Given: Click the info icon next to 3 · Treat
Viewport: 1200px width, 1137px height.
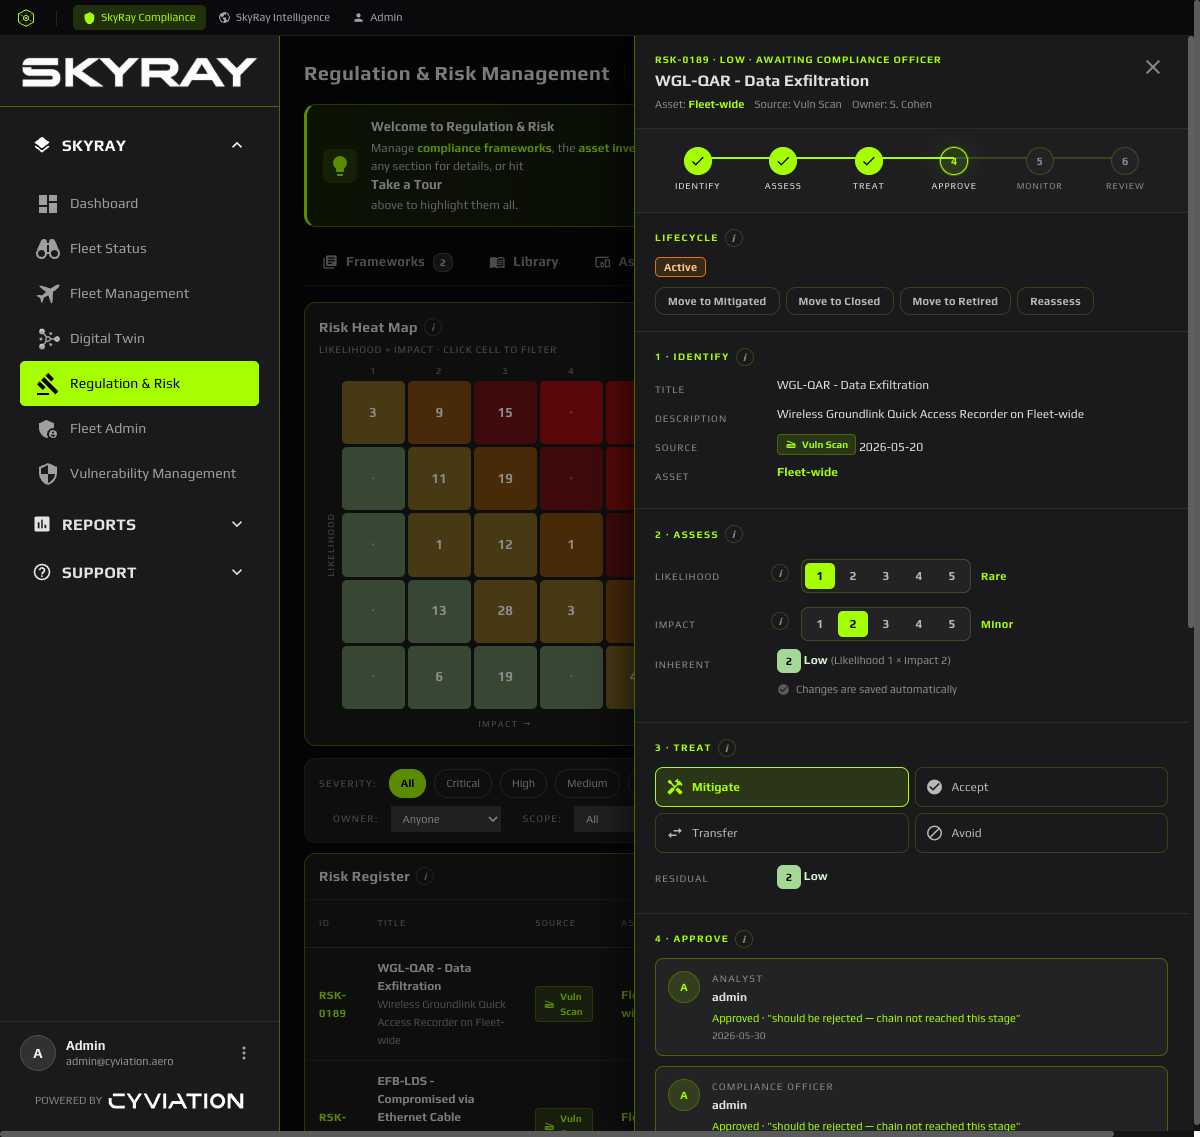Looking at the screenshot, I should pyautogui.click(x=727, y=748).
